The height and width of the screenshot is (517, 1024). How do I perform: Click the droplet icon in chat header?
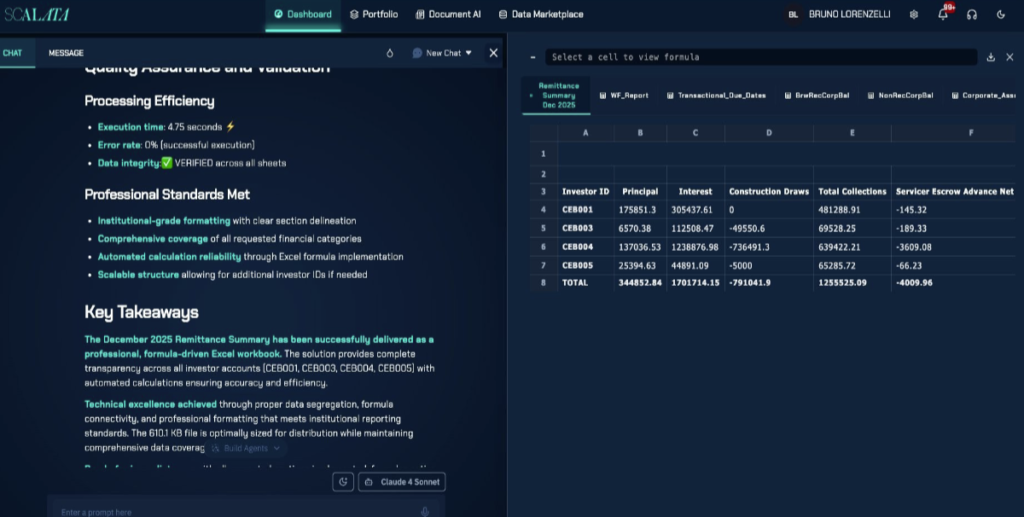[x=390, y=53]
